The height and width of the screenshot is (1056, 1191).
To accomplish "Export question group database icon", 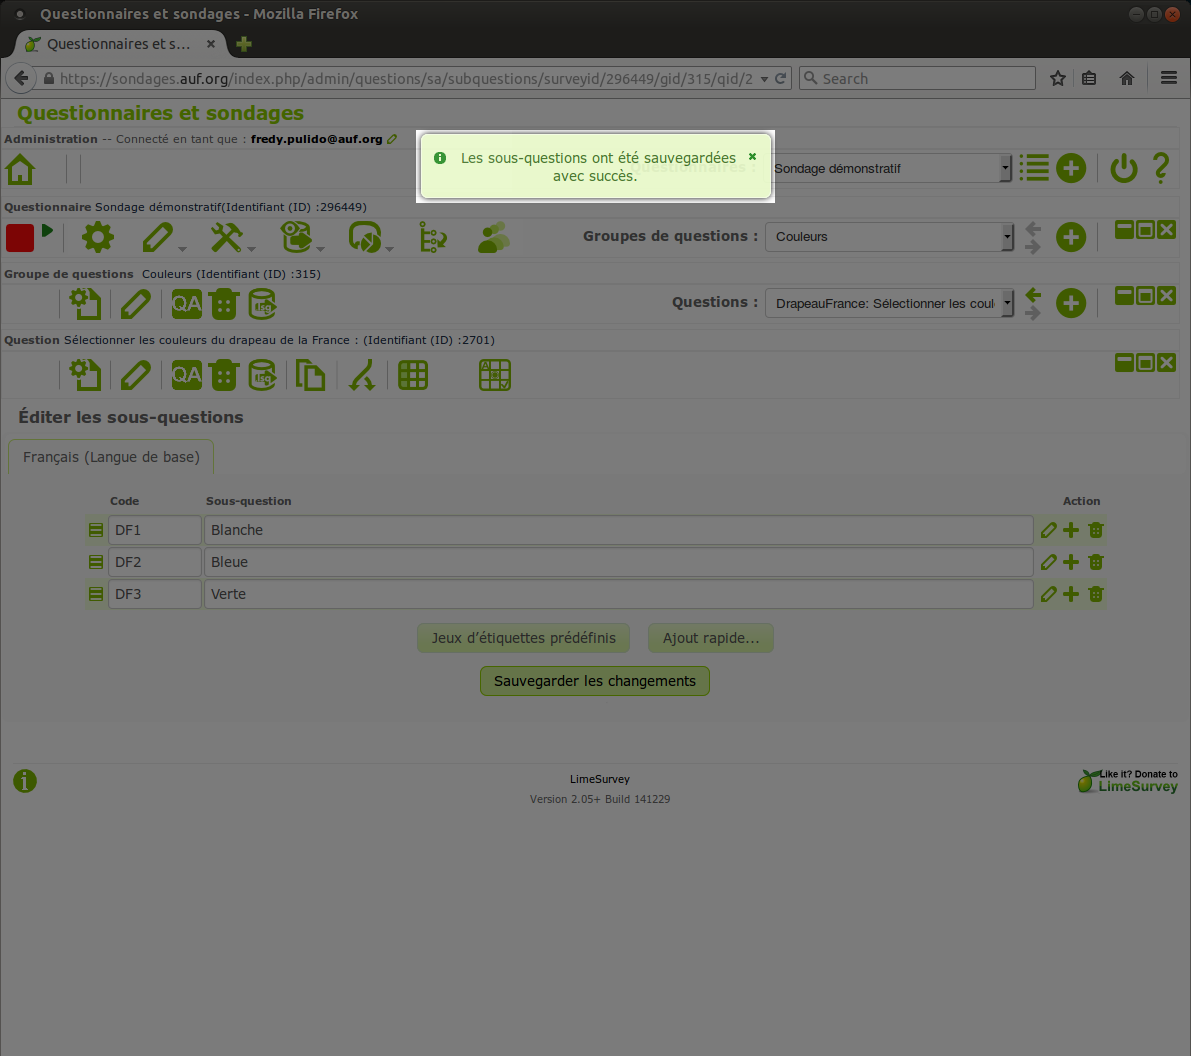I will (x=263, y=304).
